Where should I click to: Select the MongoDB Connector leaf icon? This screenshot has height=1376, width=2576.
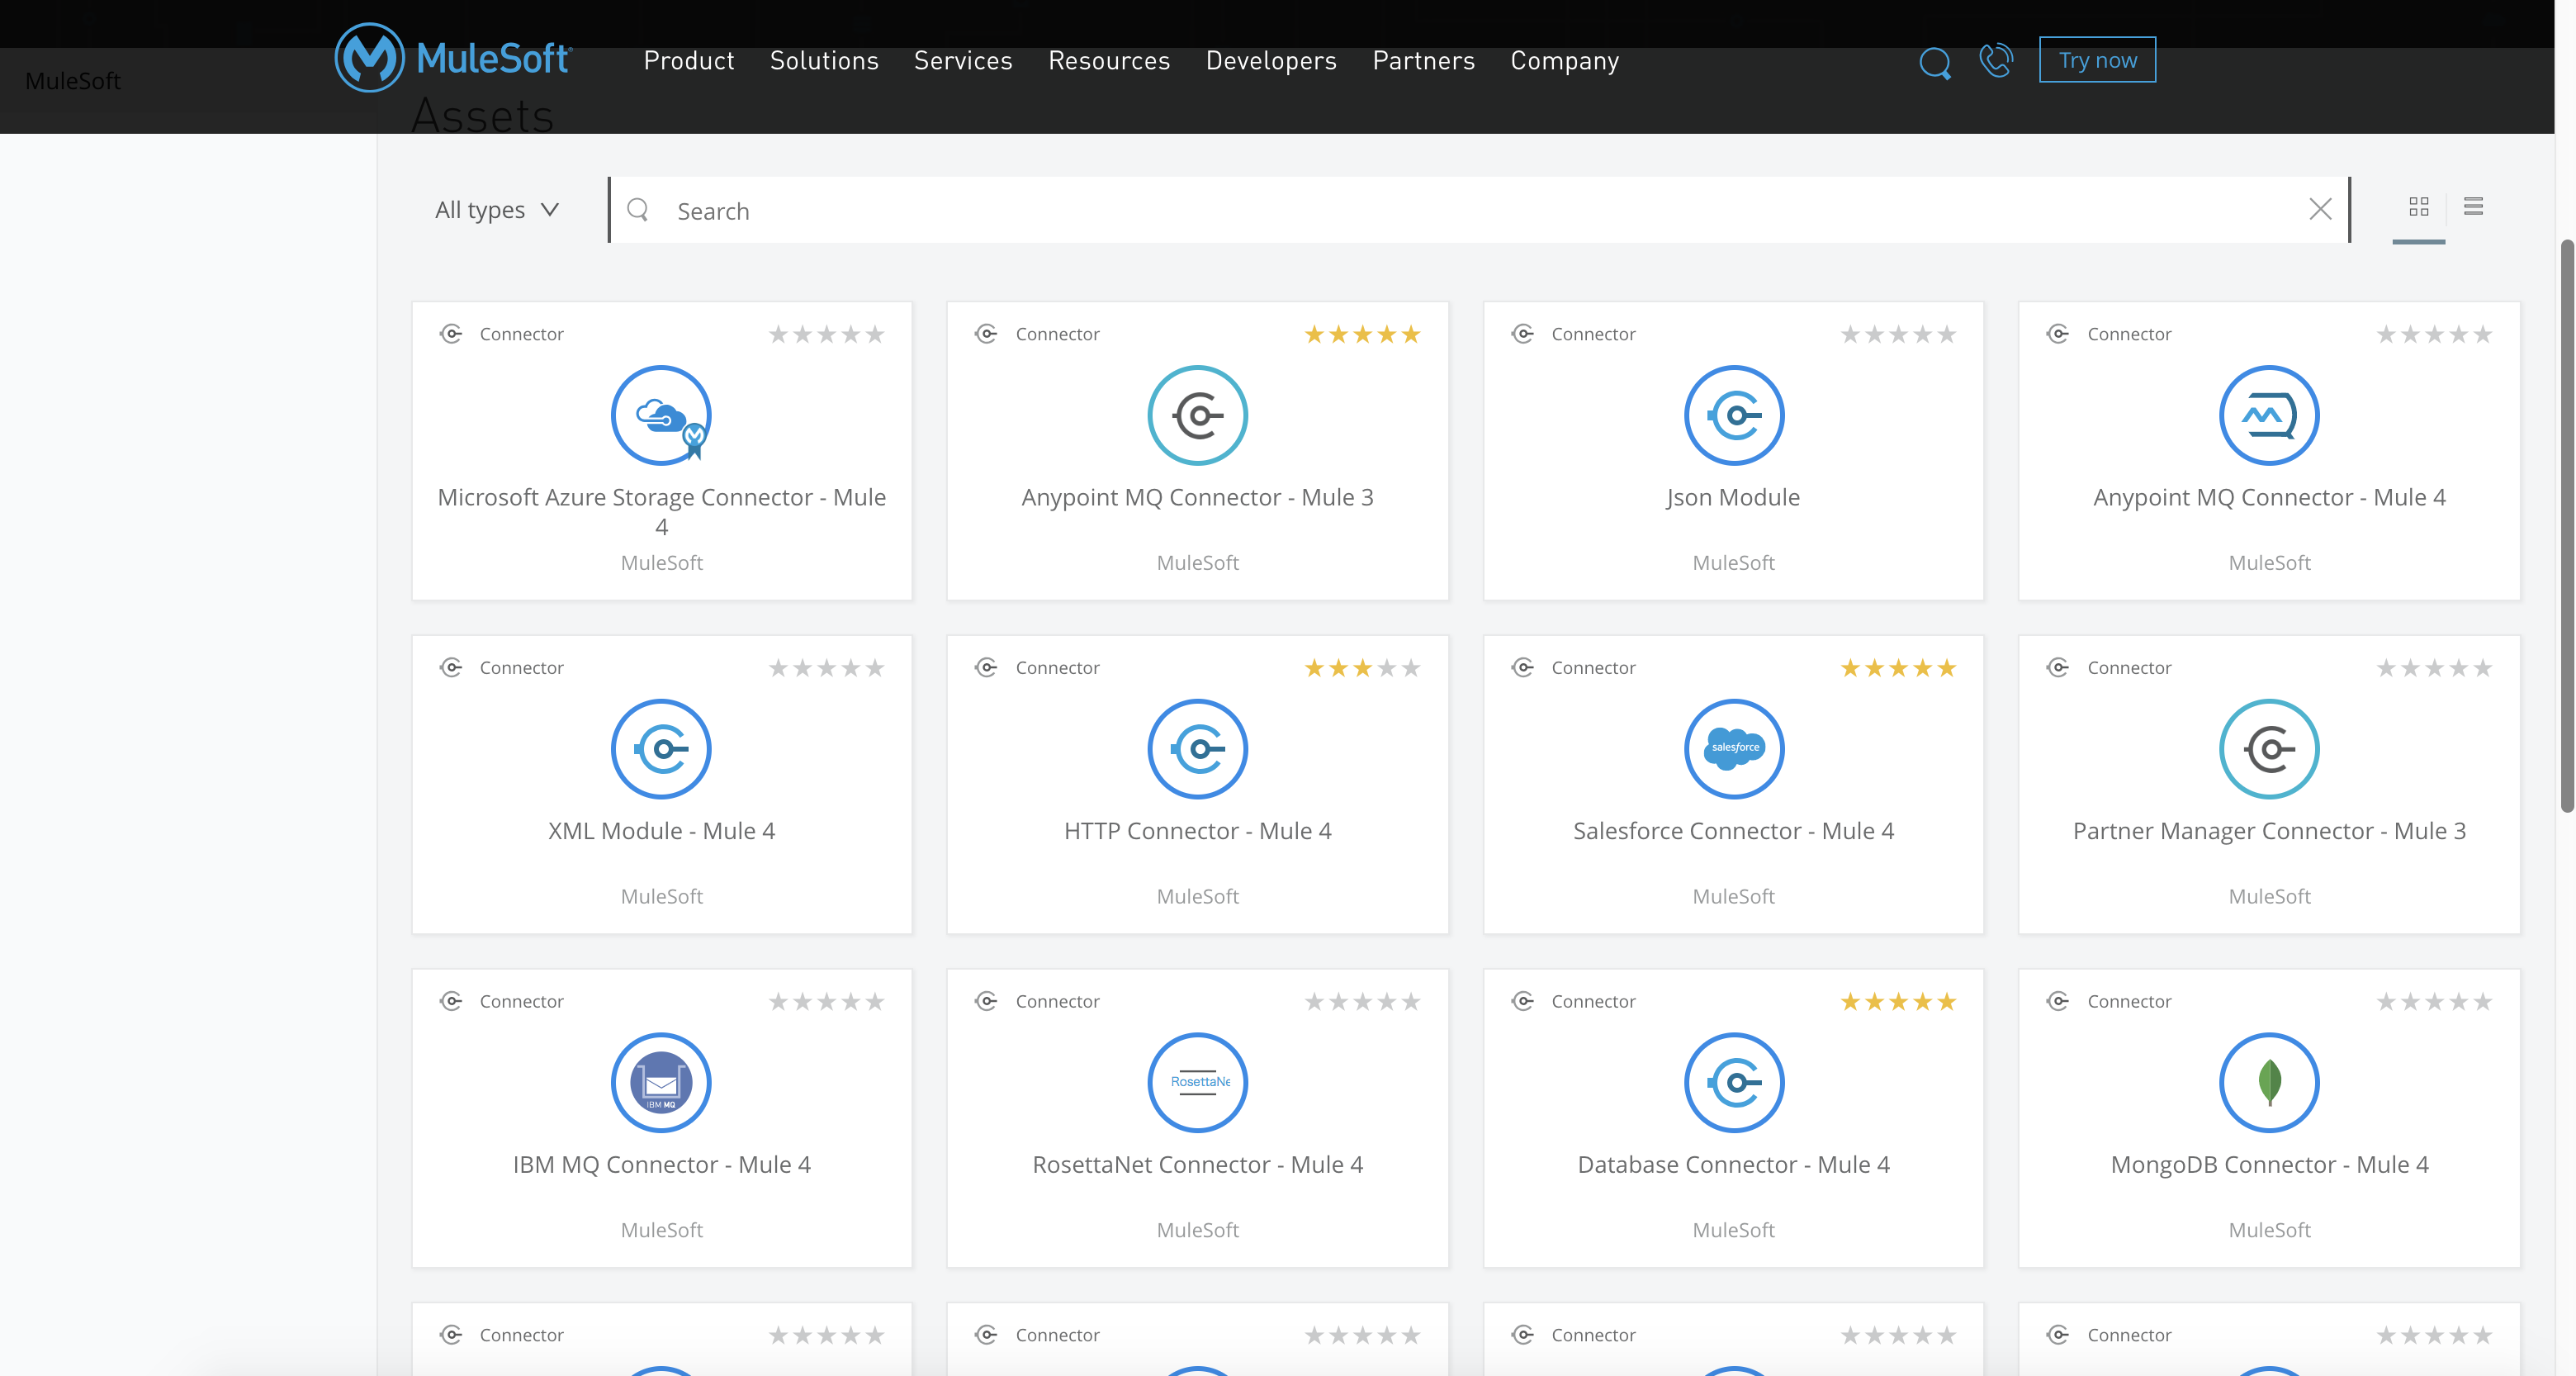pyautogui.click(x=2269, y=1083)
